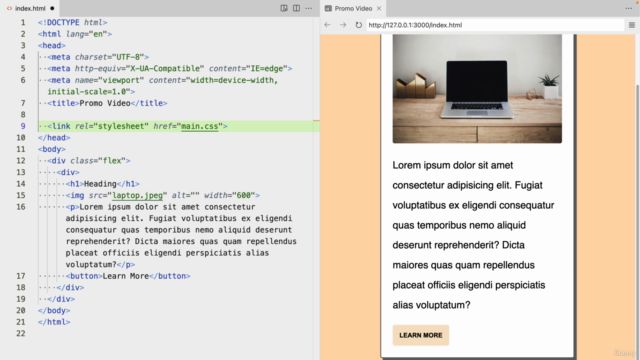The height and width of the screenshot is (360, 640).
Task: Click the closing </head> tag
Action: [54, 138]
